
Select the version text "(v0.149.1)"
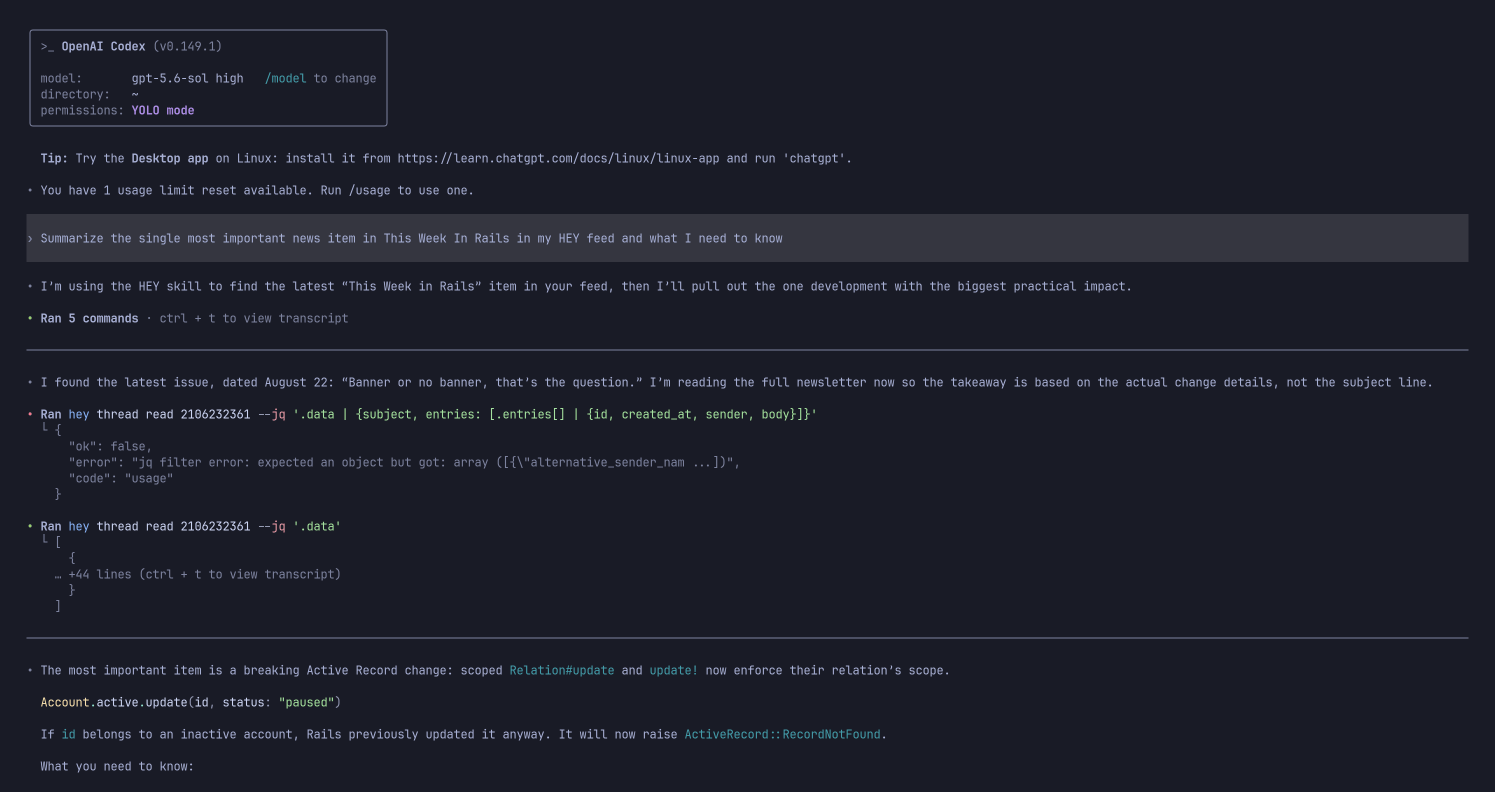pos(188,47)
